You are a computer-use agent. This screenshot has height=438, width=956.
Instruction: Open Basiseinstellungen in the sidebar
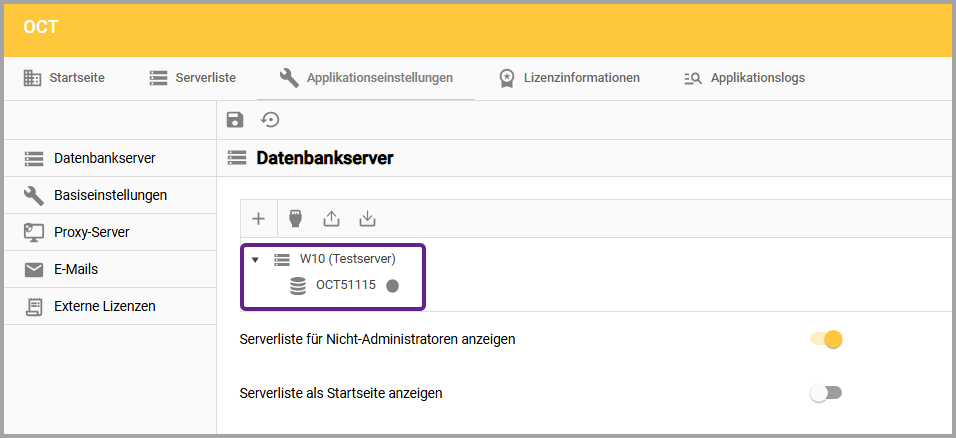click(x=110, y=195)
